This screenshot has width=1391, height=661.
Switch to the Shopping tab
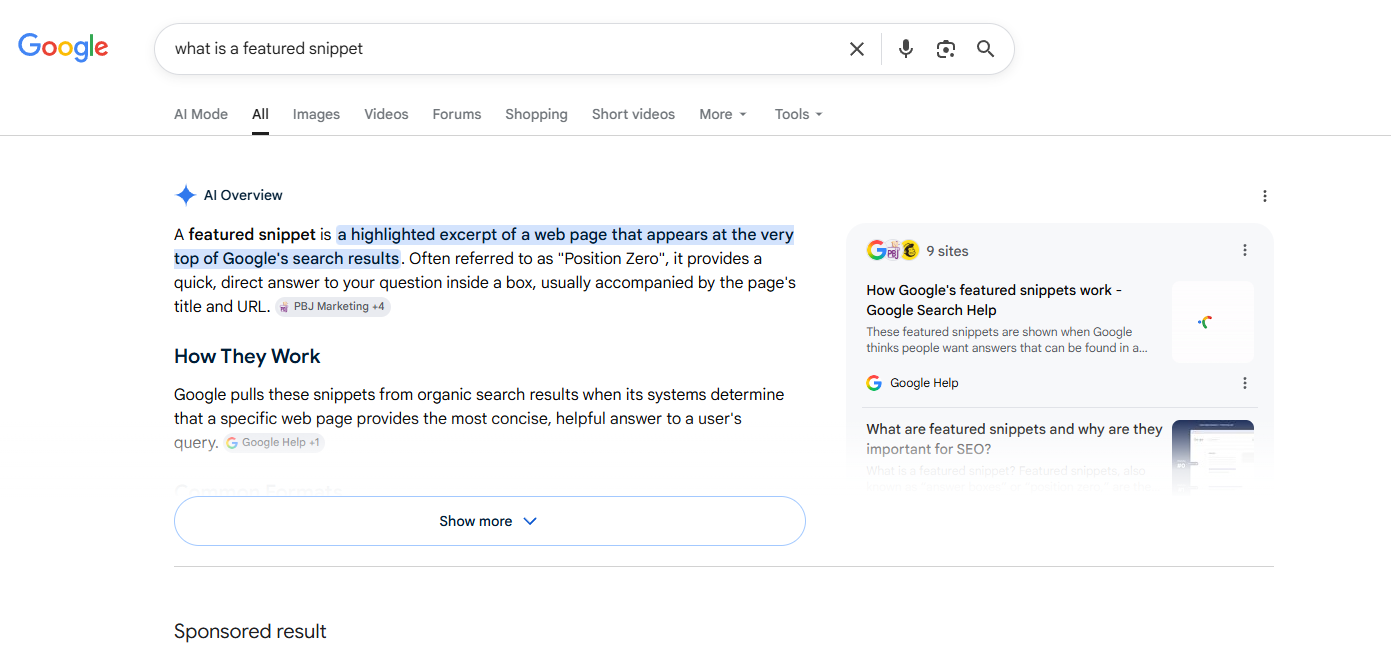coord(536,114)
